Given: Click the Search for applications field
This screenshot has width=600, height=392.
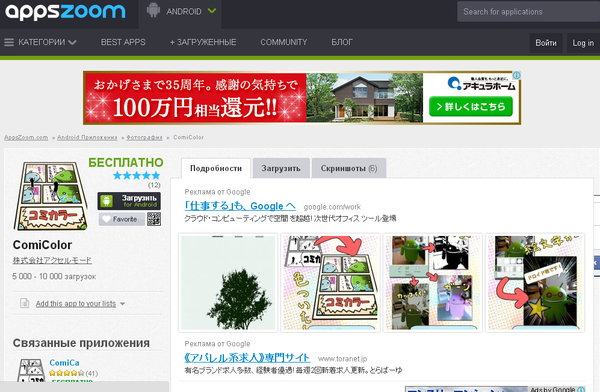Looking at the screenshot, I should tap(528, 11).
